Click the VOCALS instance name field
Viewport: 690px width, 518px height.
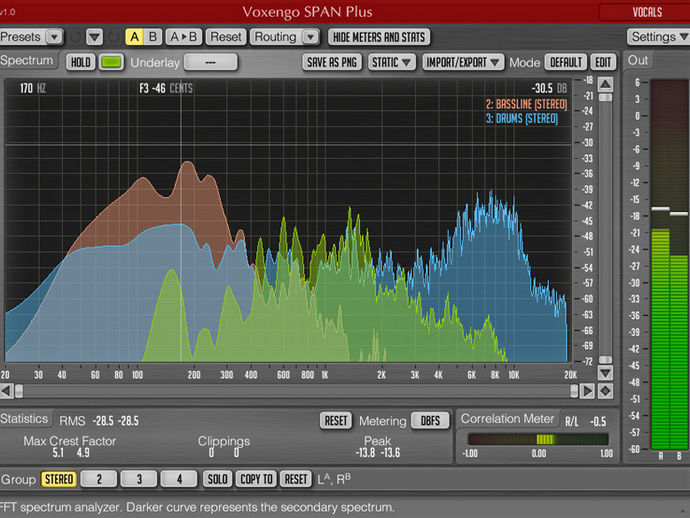645,12
